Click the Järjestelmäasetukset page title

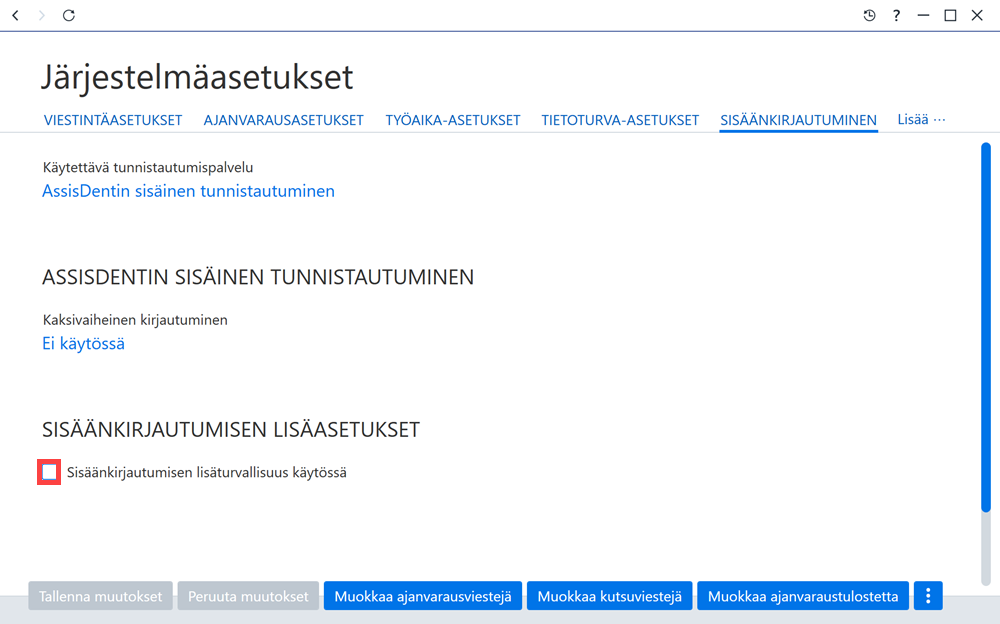[x=197, y=77]
